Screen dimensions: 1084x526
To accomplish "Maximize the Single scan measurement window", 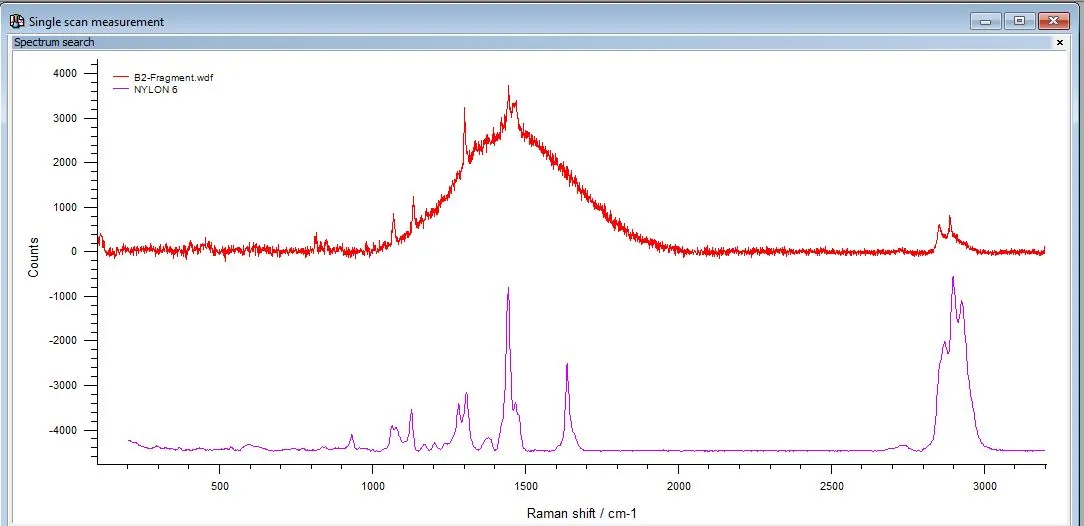I will point(1019,21).
